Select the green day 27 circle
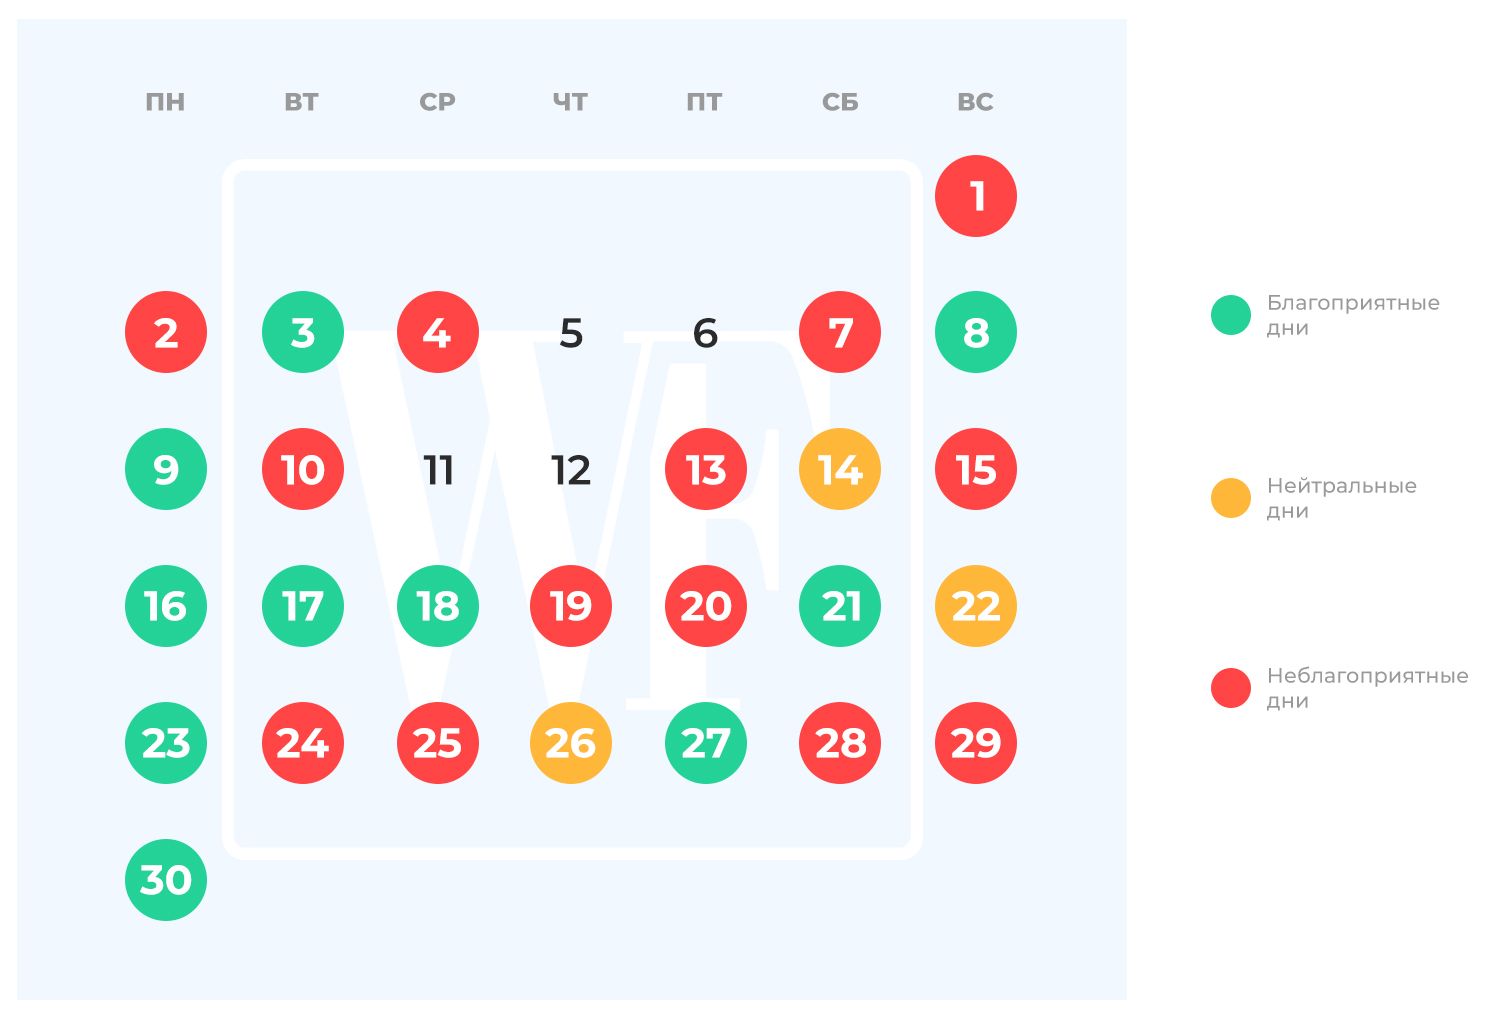 pos(706,743)
